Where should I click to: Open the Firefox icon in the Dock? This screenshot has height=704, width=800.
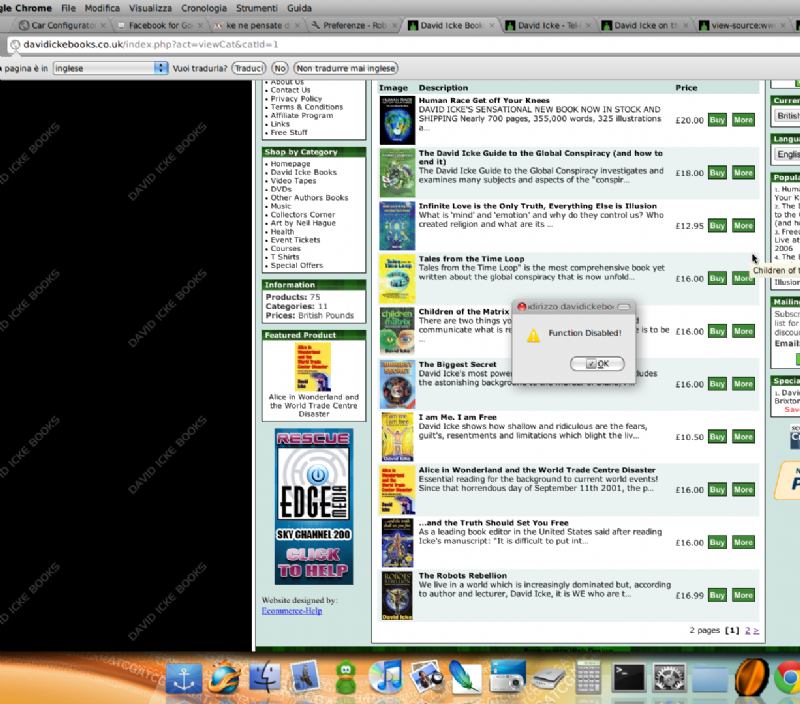click(x=223, y=677)
